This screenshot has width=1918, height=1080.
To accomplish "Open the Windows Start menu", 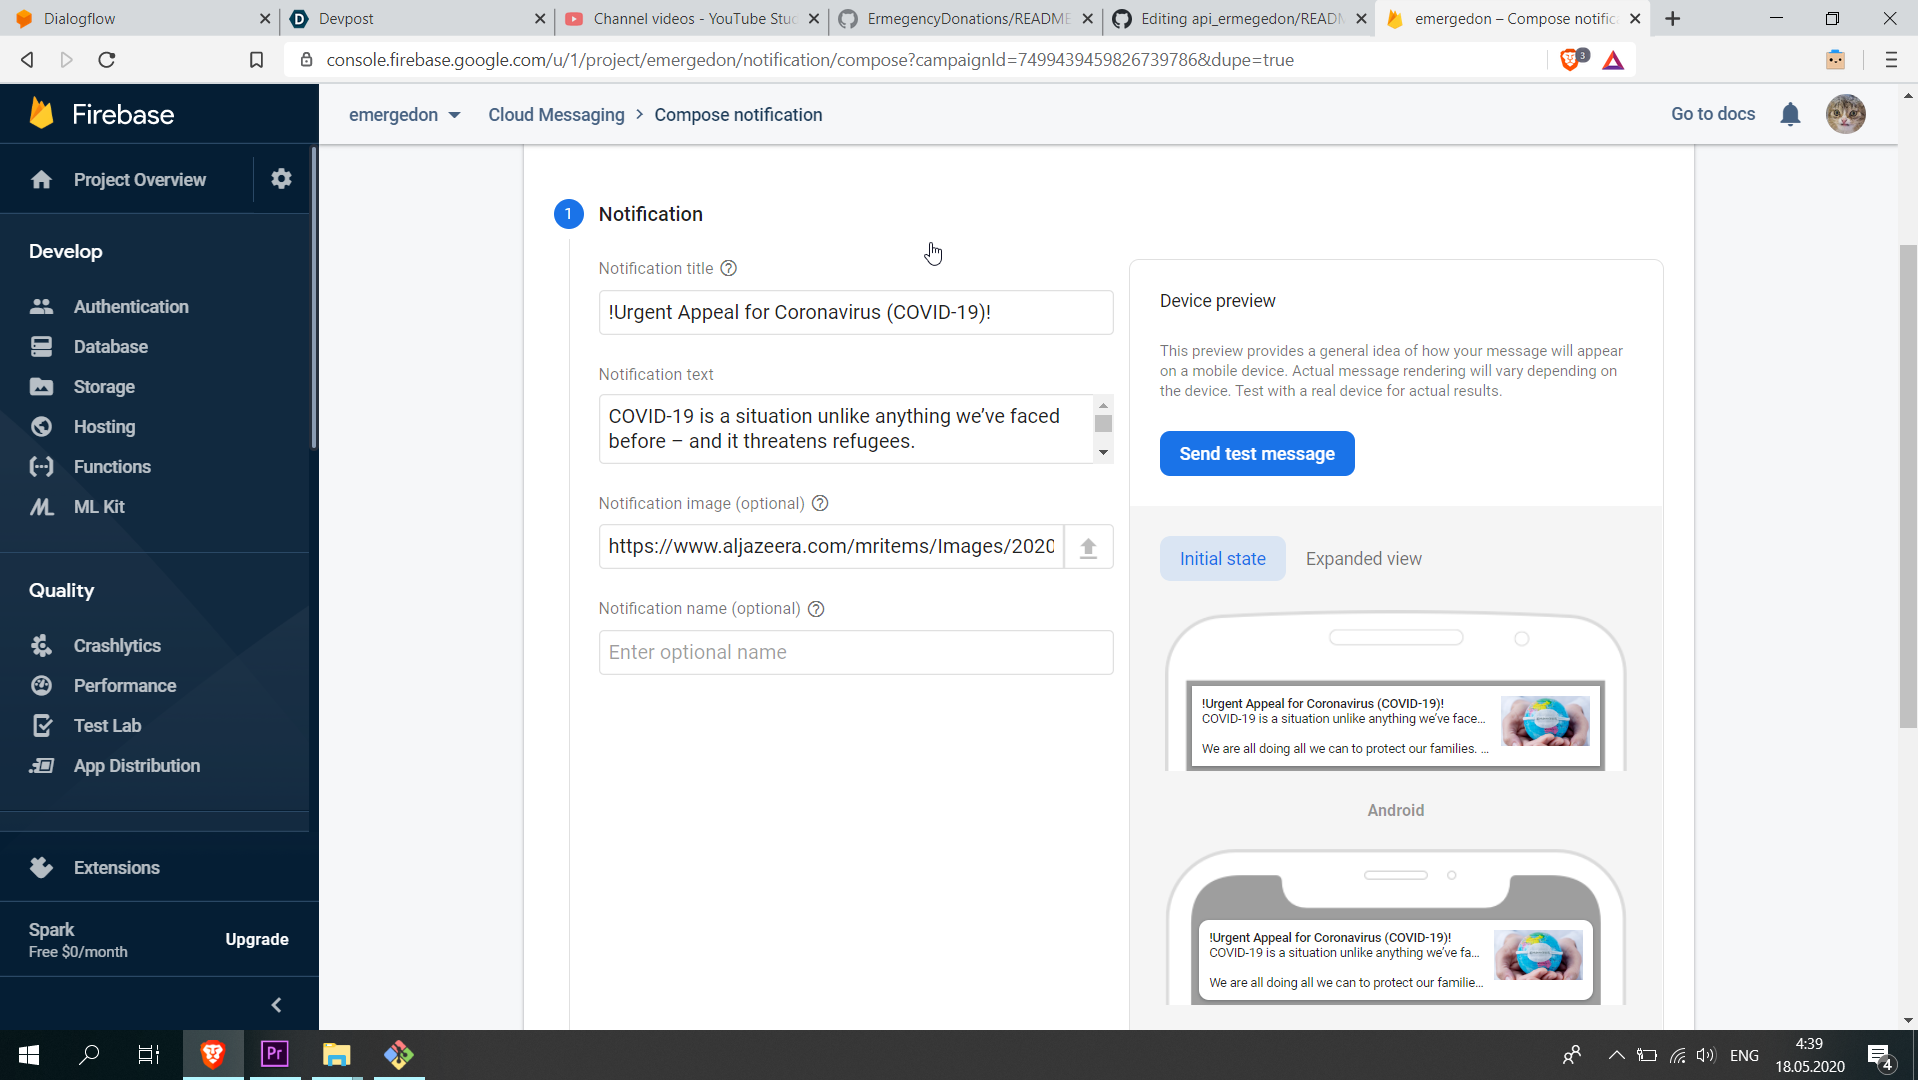I will point(29,1054).
